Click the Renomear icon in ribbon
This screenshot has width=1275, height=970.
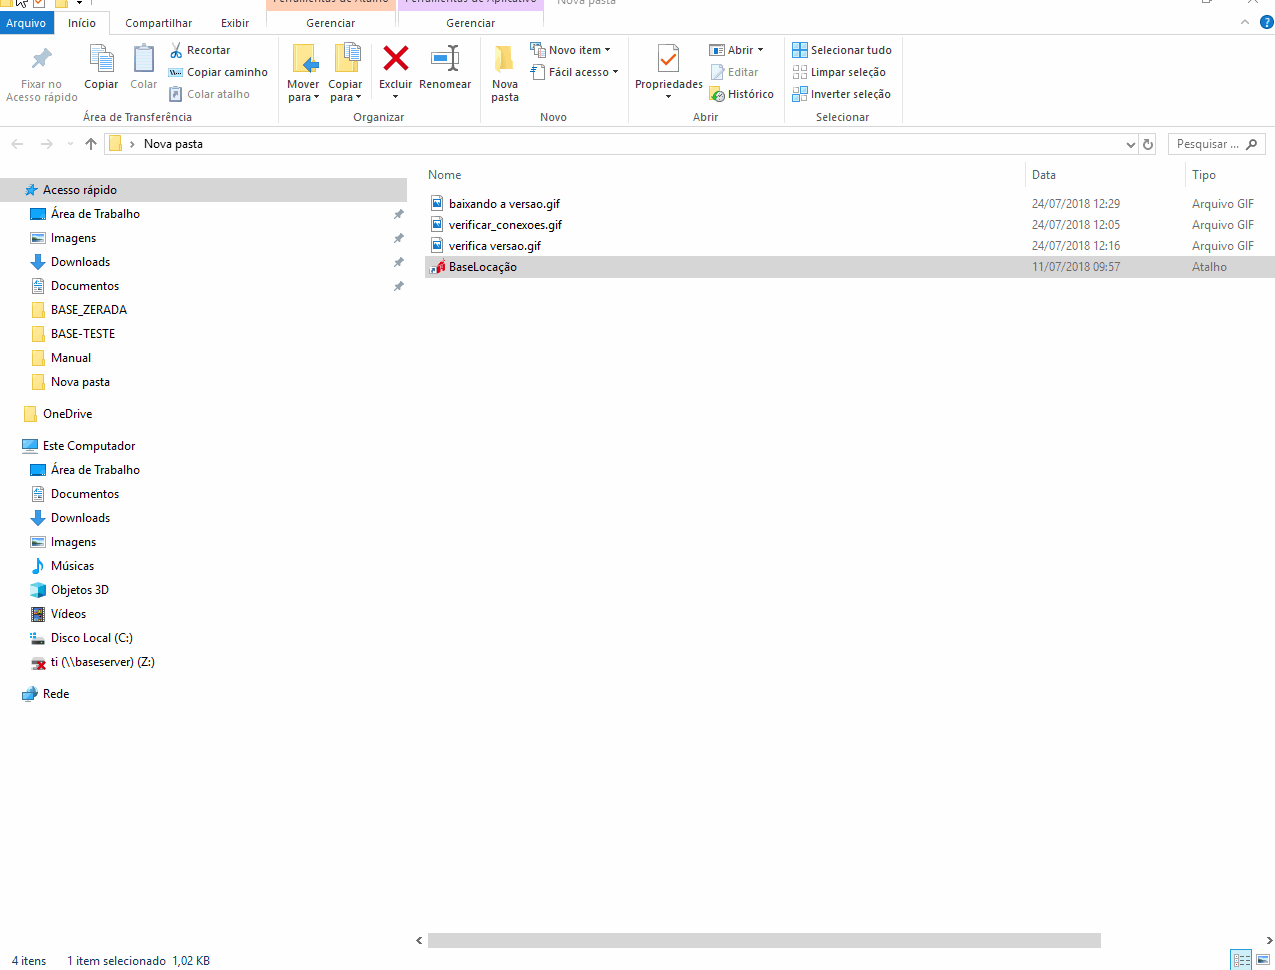(445, 60)
